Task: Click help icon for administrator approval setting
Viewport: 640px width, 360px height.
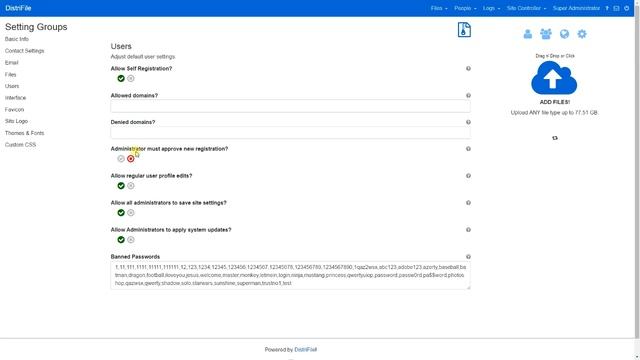Action: (468, 149)
